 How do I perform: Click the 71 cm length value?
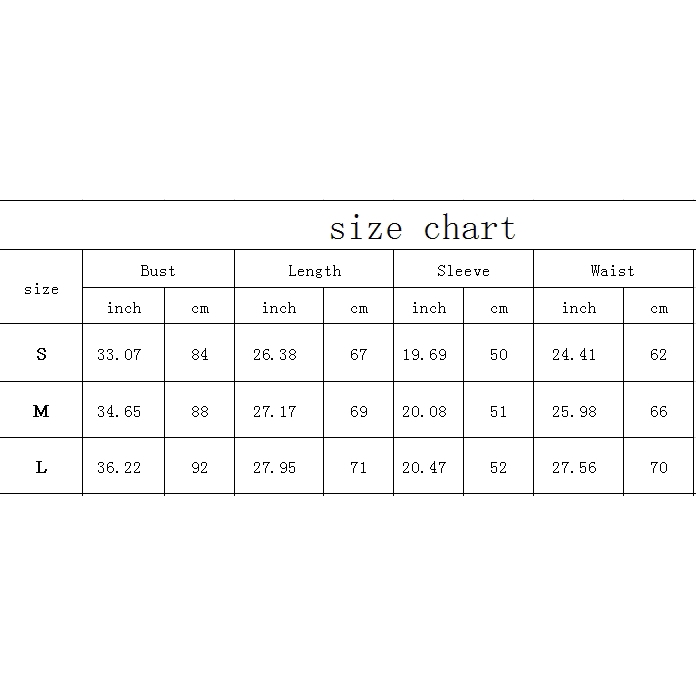359,467
